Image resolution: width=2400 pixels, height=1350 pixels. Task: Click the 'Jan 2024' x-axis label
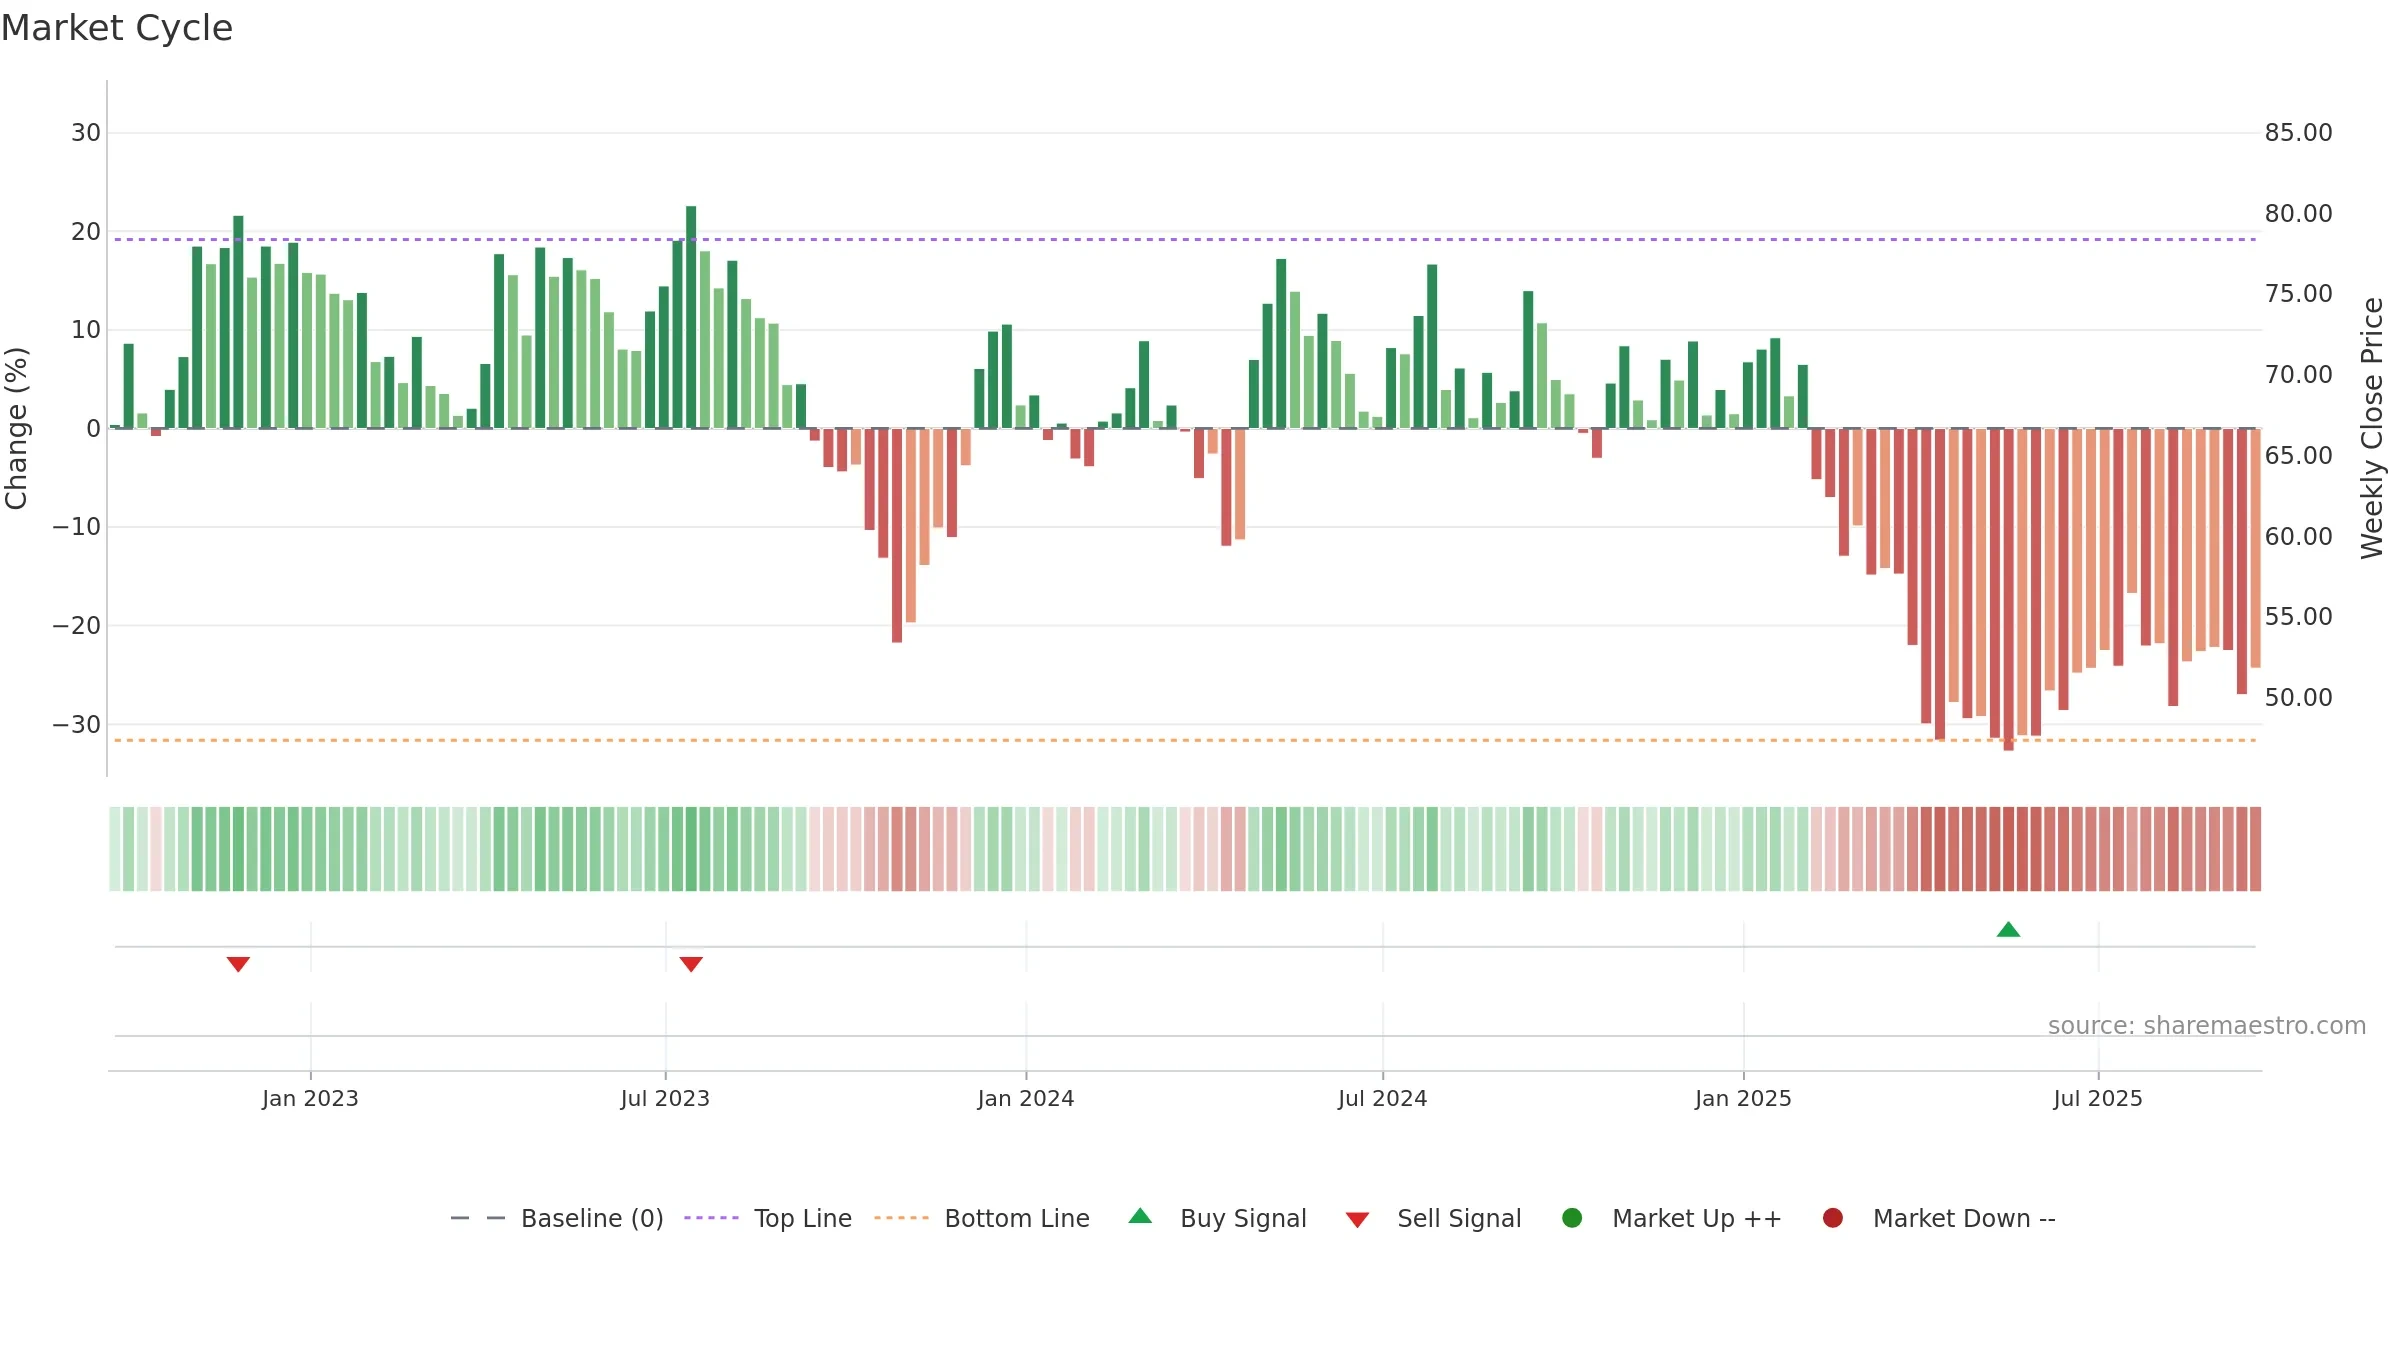click(x=1026, y=1099)
